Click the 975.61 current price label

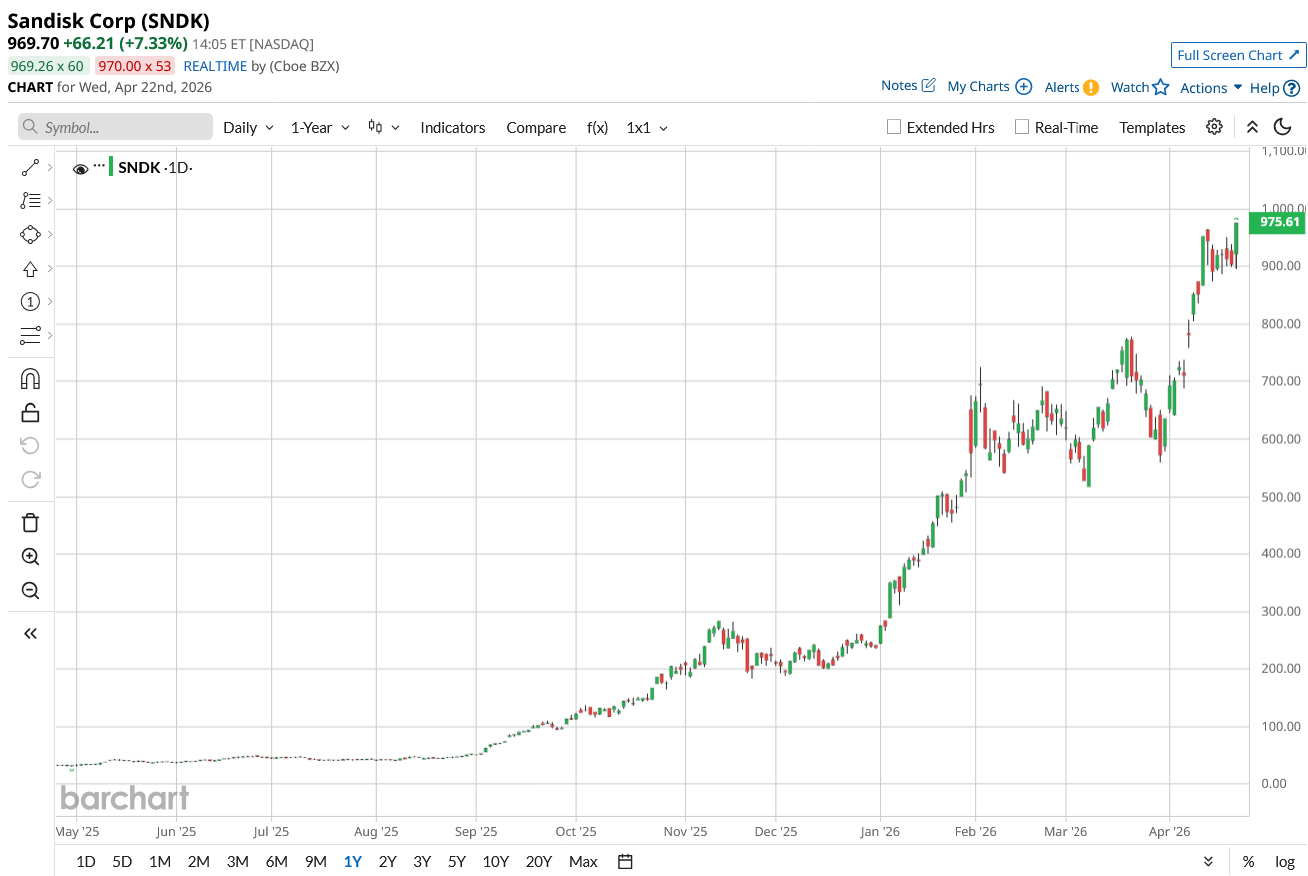pos(1279,222)
